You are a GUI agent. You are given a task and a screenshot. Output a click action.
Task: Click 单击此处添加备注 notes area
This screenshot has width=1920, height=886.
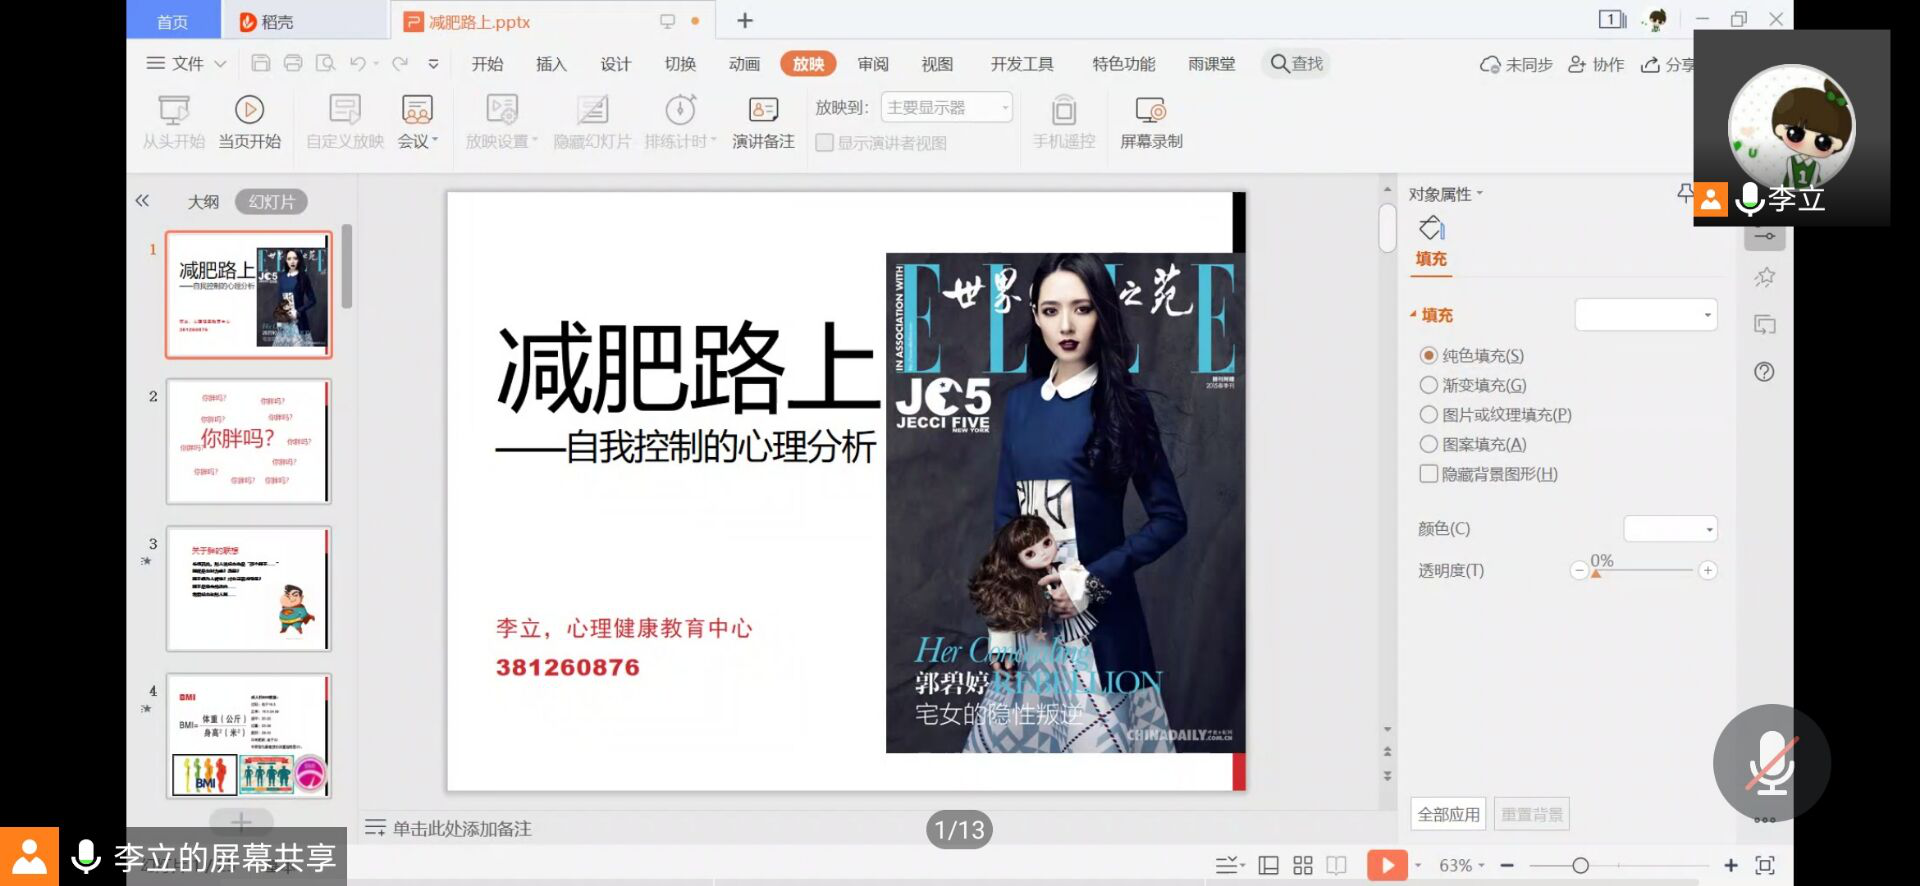click(x=461, y=828)
